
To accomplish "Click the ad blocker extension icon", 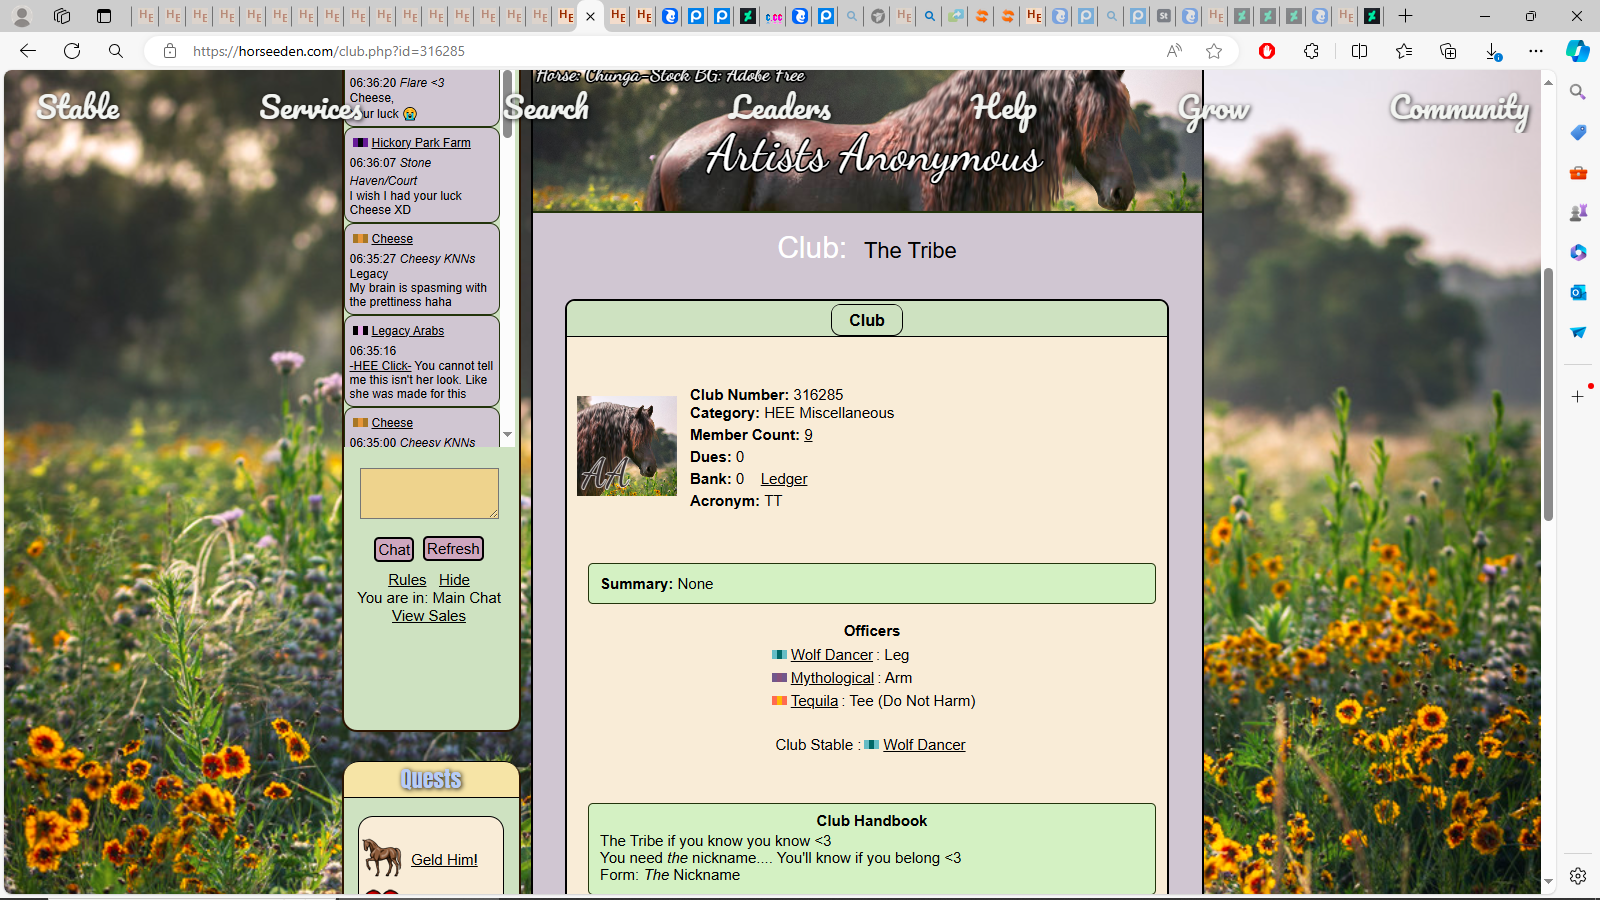I will 1267,51.
